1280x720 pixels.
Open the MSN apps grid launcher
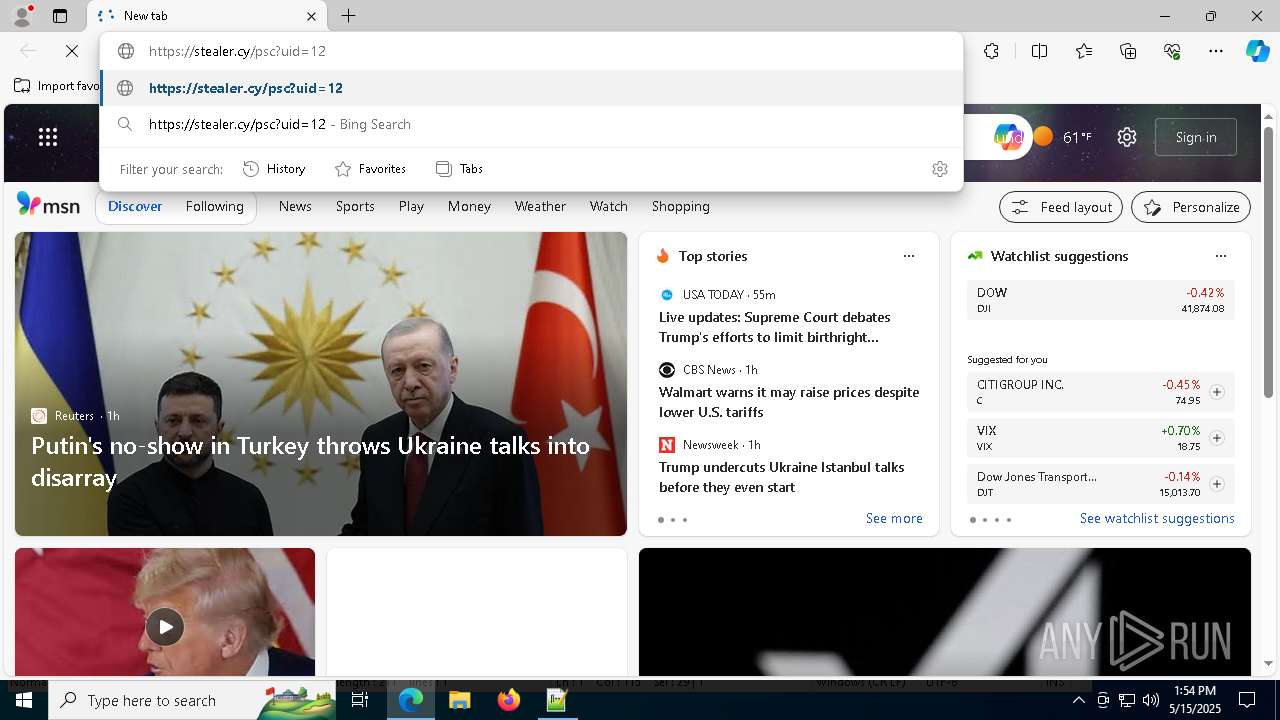48,137
